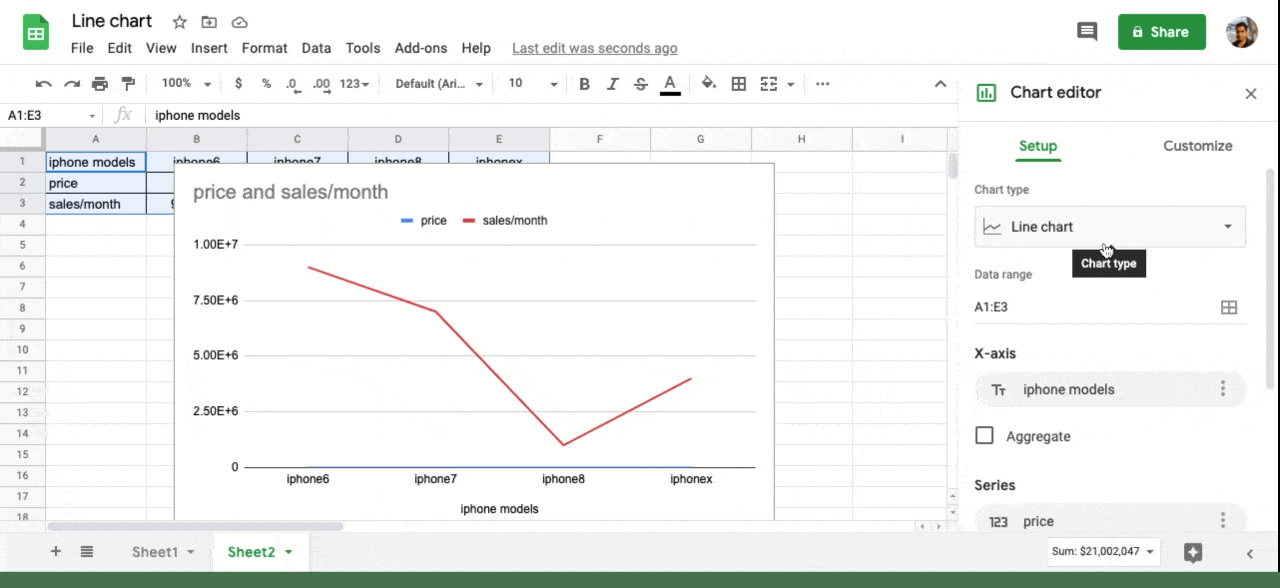Activate the paint format tool

(128, 84)
